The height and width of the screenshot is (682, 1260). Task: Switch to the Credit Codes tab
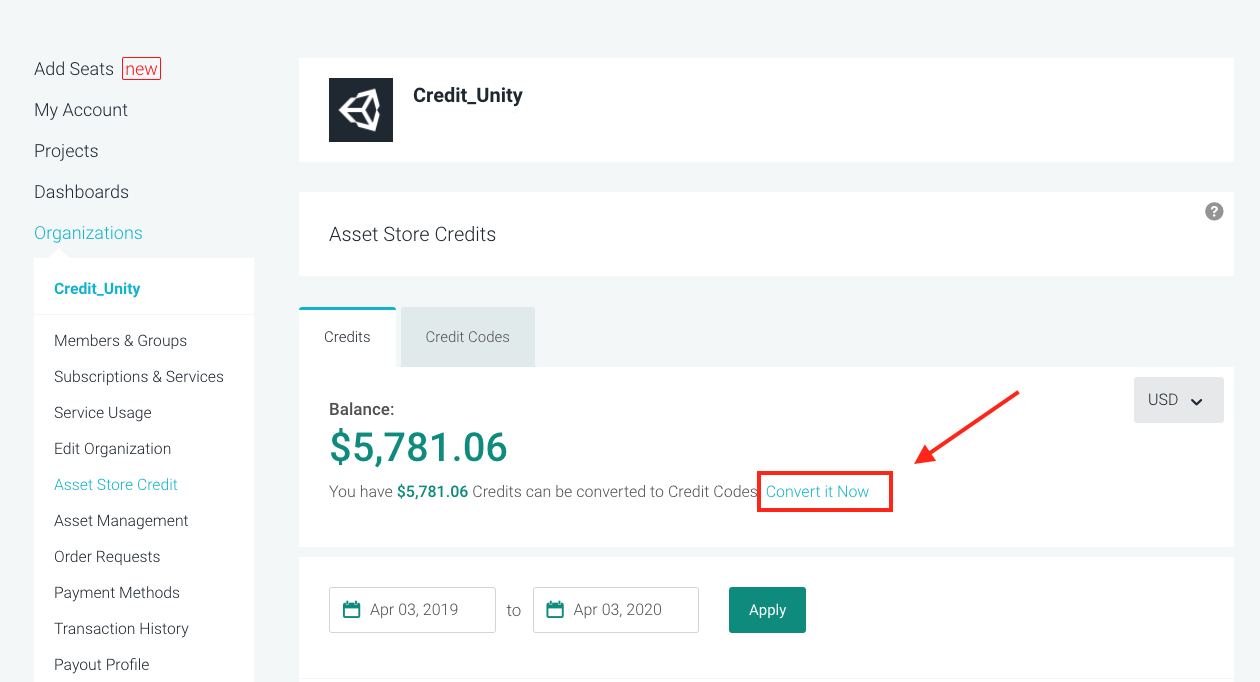tap(468, 337)
